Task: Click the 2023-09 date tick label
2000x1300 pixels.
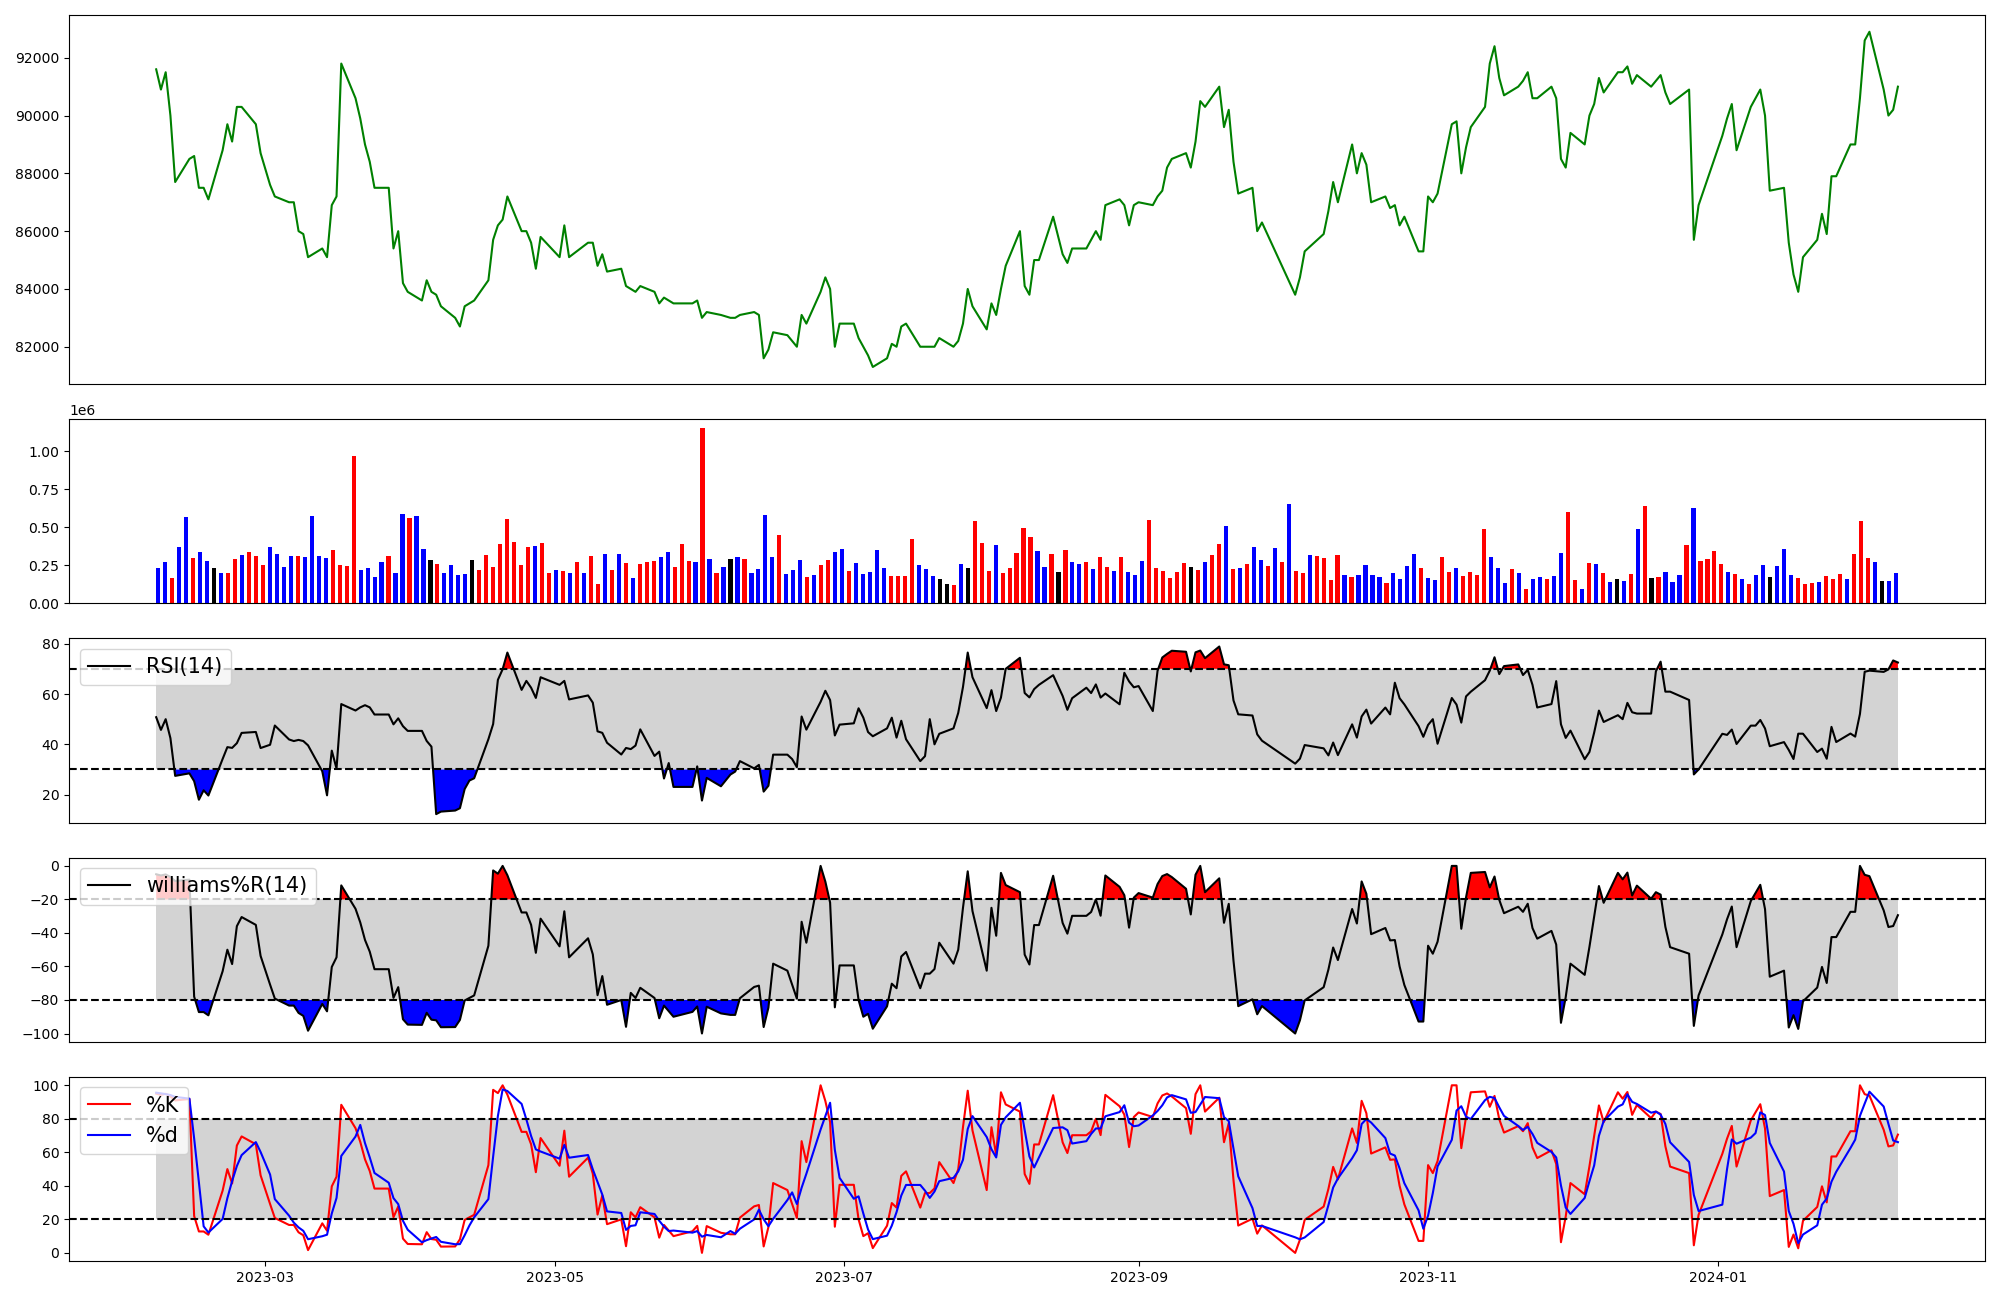Action: (x=1139, y=1277)
